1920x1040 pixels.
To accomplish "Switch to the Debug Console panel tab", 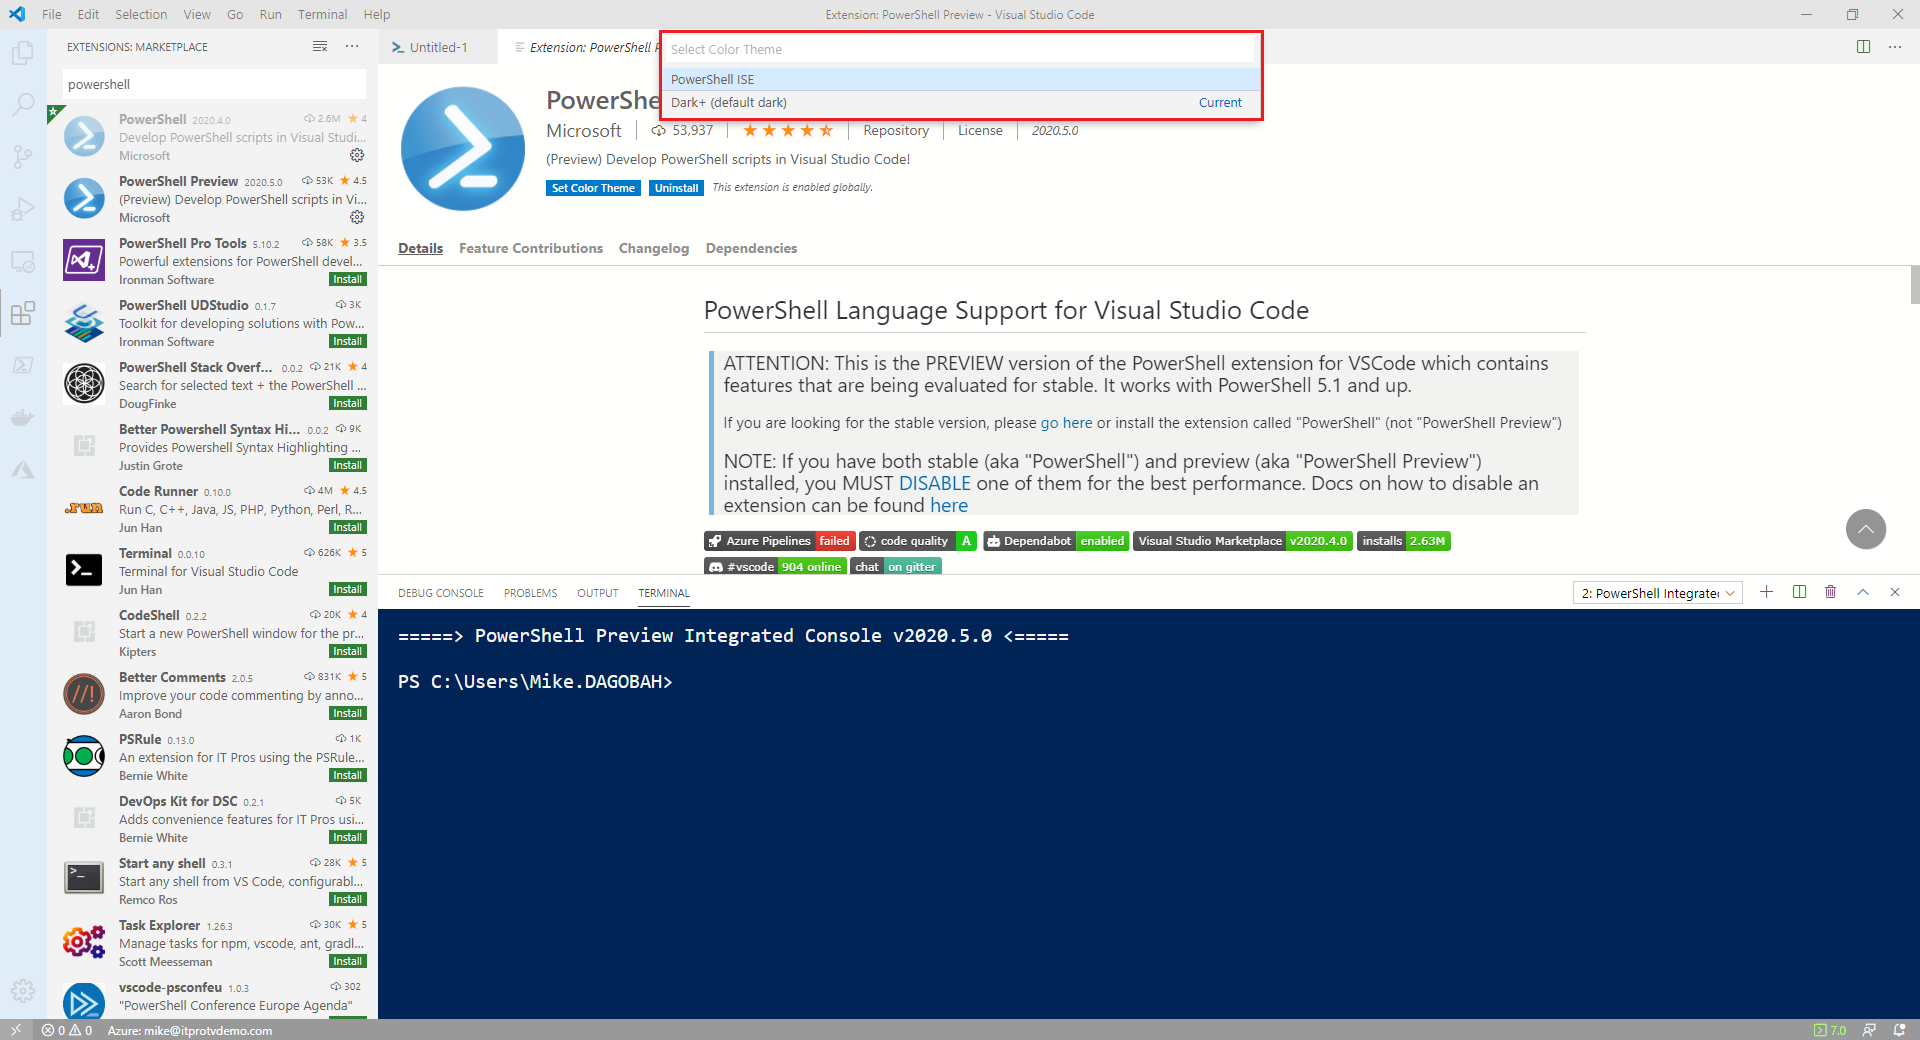I will click(x=441, y=593).
